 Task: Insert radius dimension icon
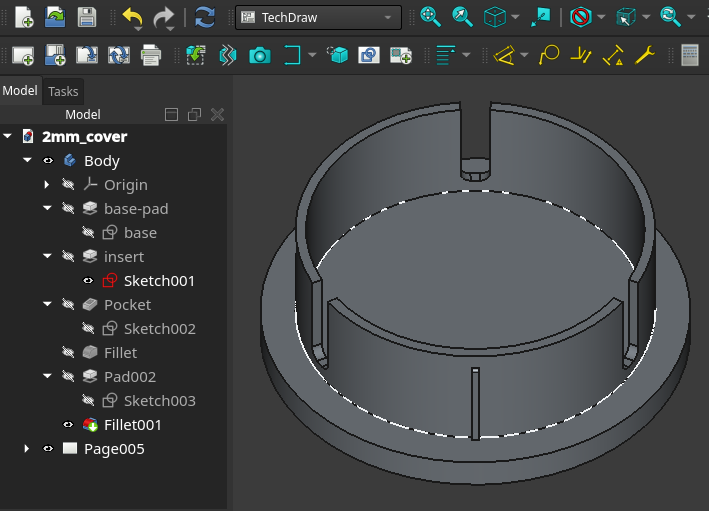(549, 55)
